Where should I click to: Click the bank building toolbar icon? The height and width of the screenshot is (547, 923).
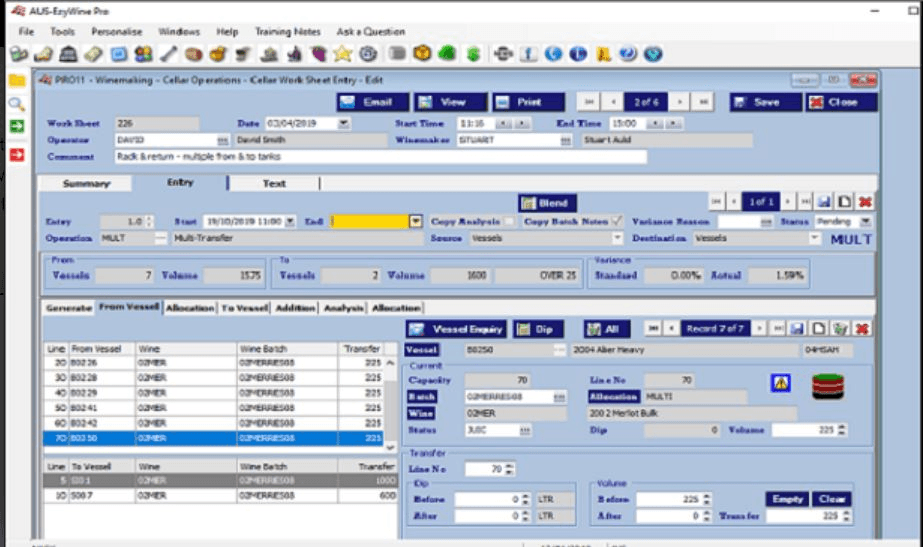[x=68, y=54]
